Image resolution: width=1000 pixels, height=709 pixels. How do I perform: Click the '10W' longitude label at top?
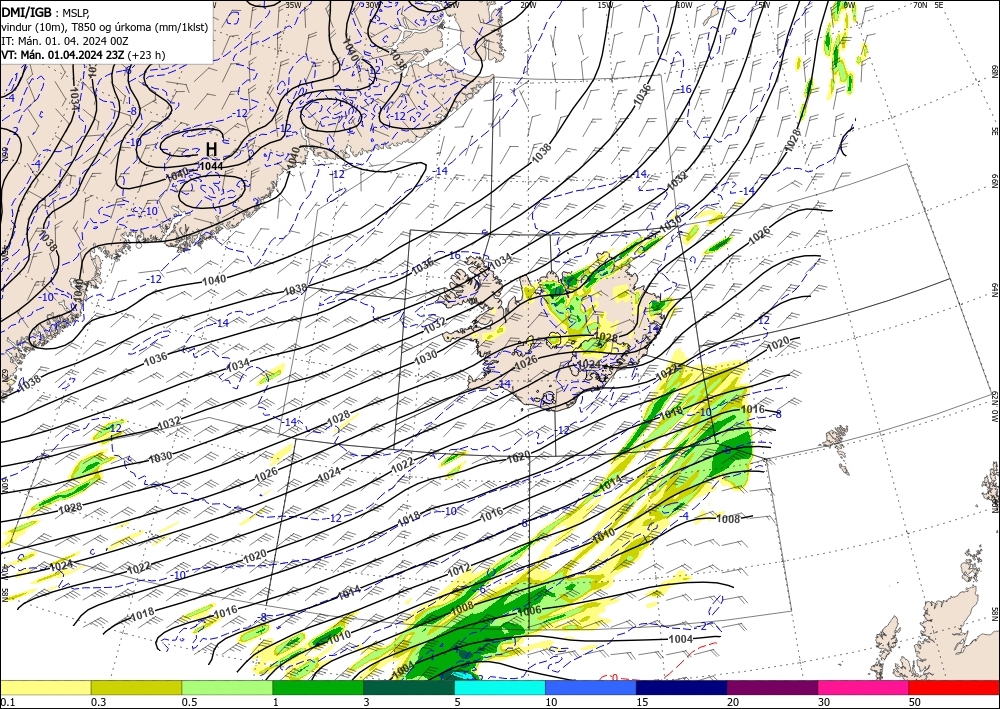click(x=684, y=4)
